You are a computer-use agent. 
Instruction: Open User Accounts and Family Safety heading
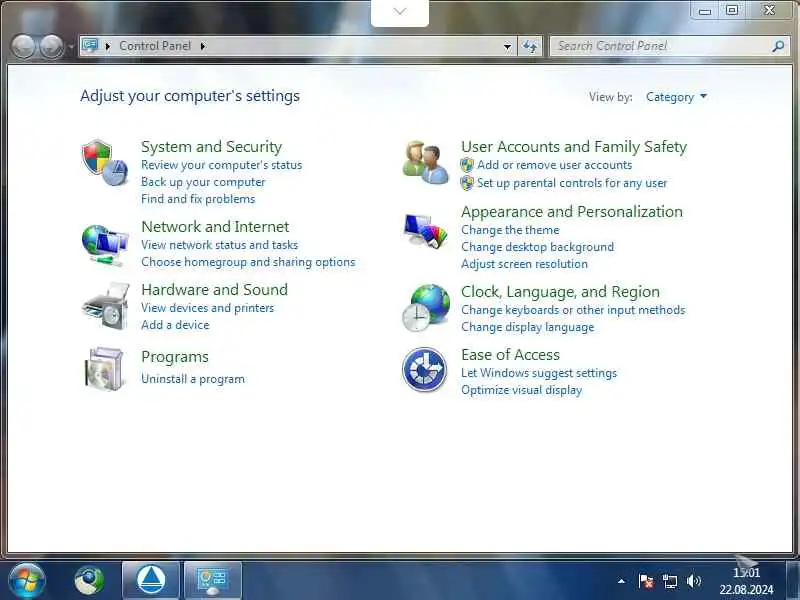574,147
